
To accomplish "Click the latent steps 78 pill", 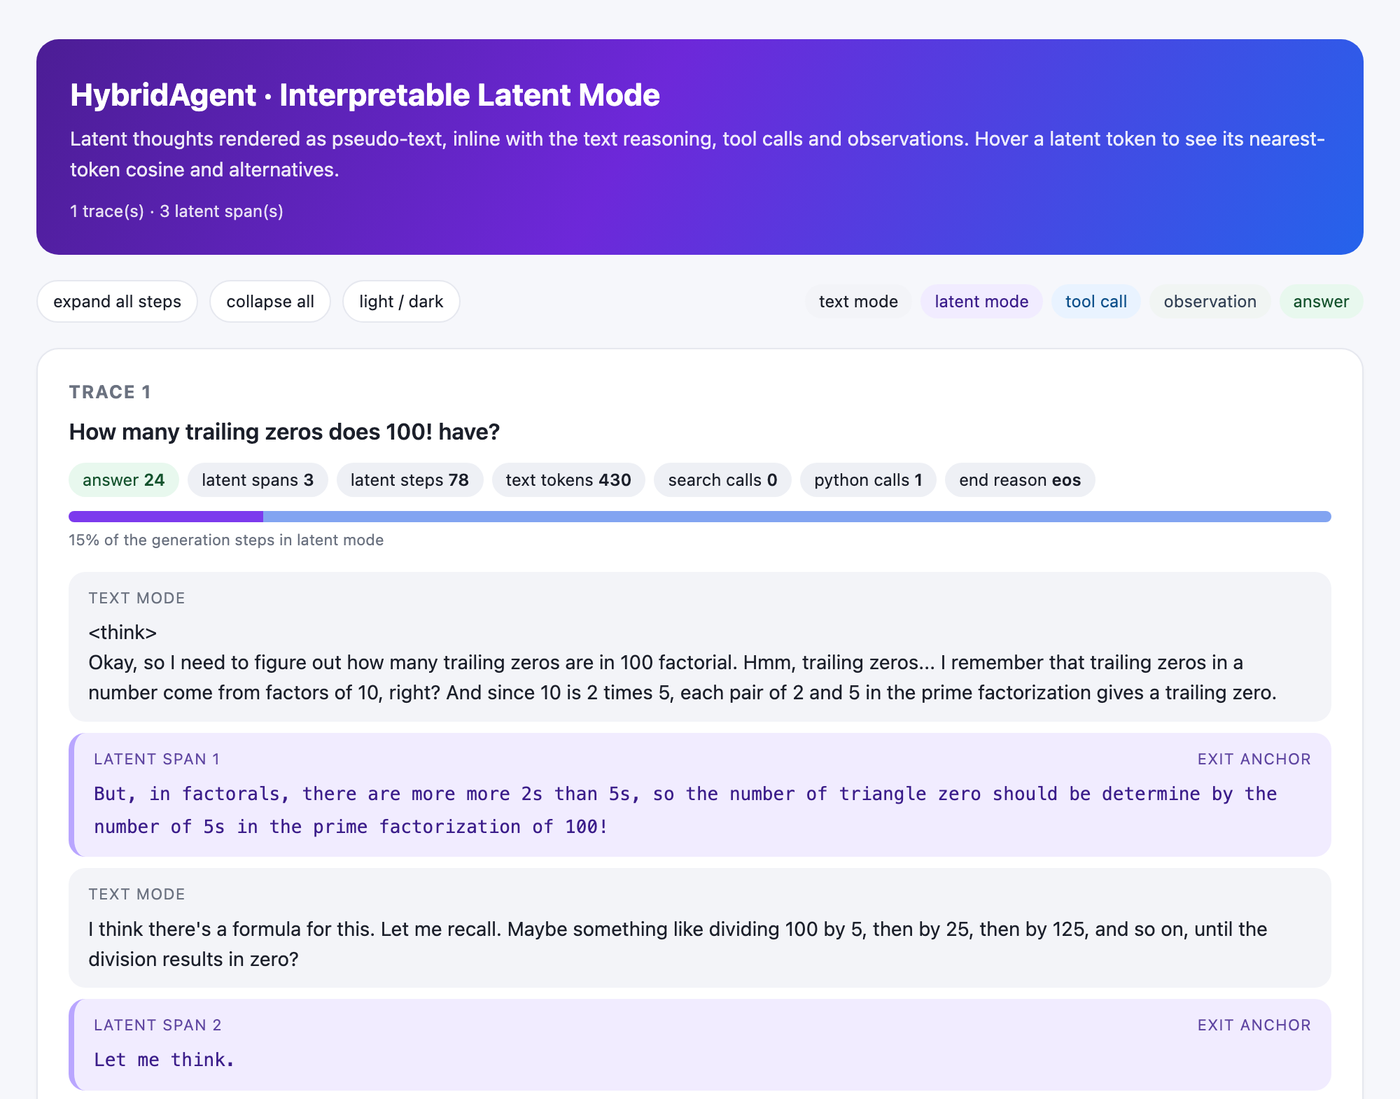I will [x=410, y=480].
